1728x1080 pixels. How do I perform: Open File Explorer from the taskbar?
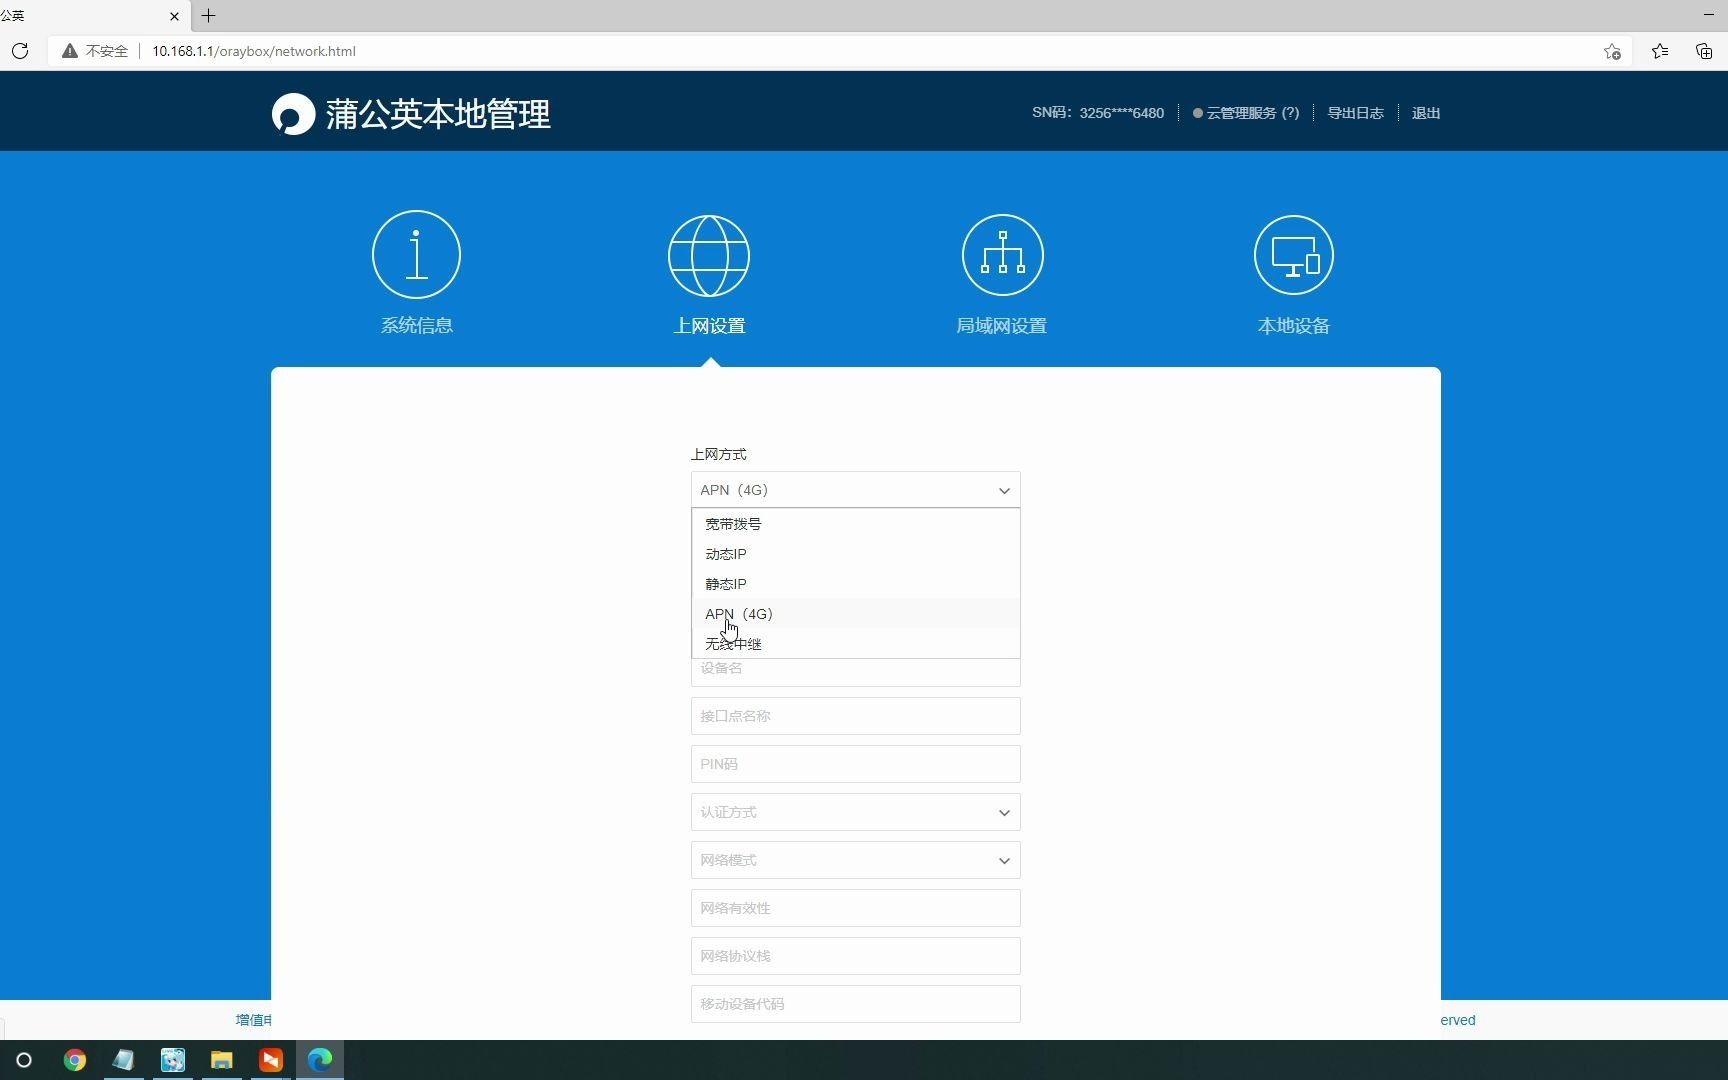point(222,1060)
